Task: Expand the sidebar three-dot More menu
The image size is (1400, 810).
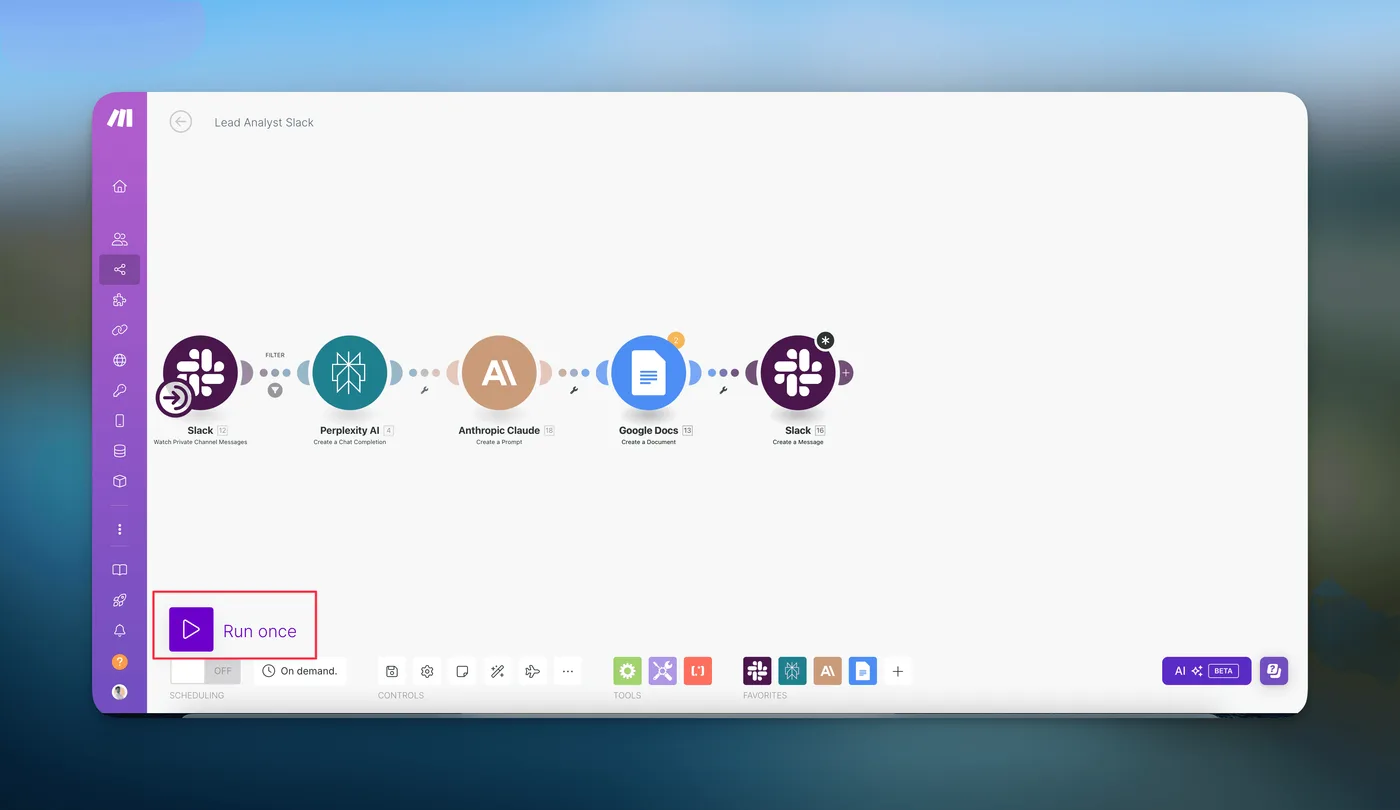Action: 120,529
